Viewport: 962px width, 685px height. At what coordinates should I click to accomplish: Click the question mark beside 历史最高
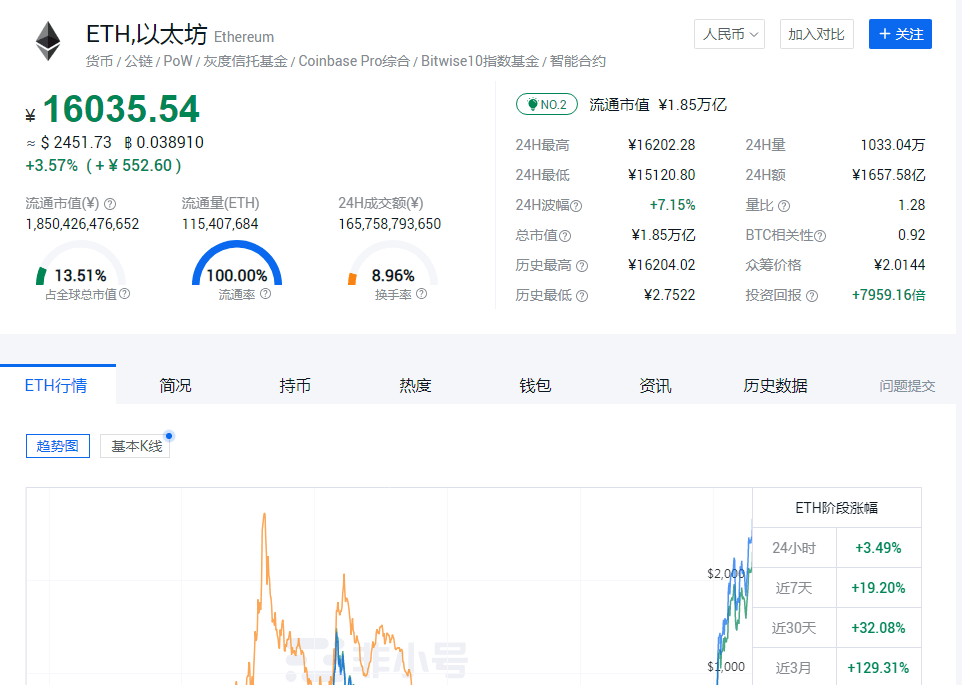[583, 264]
